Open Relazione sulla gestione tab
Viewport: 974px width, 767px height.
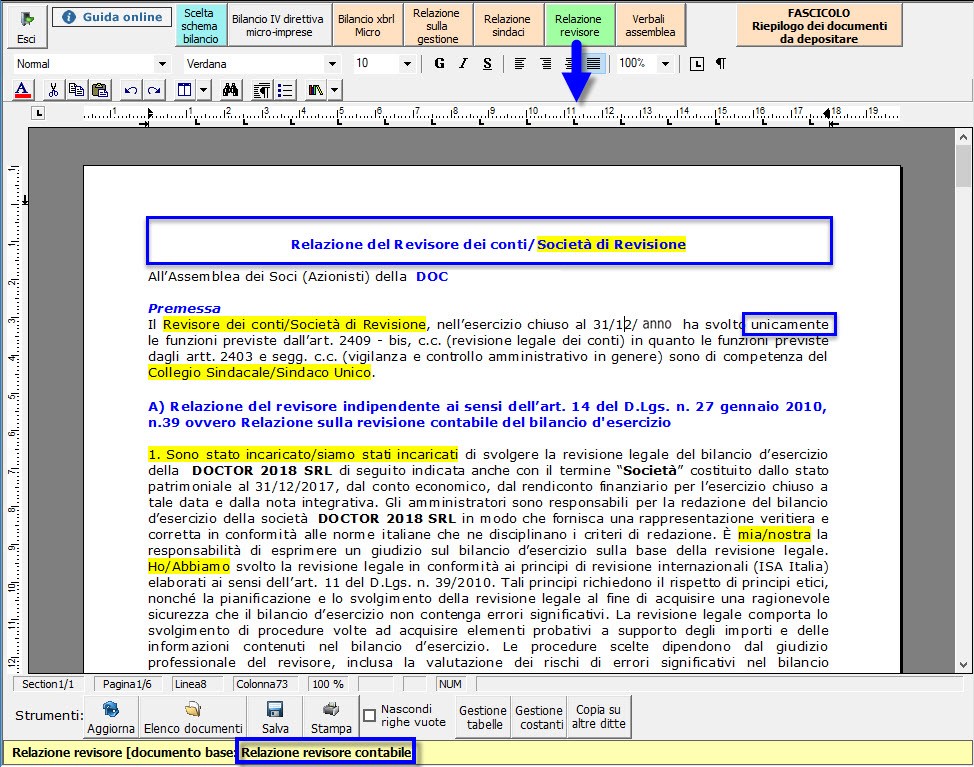437,25
